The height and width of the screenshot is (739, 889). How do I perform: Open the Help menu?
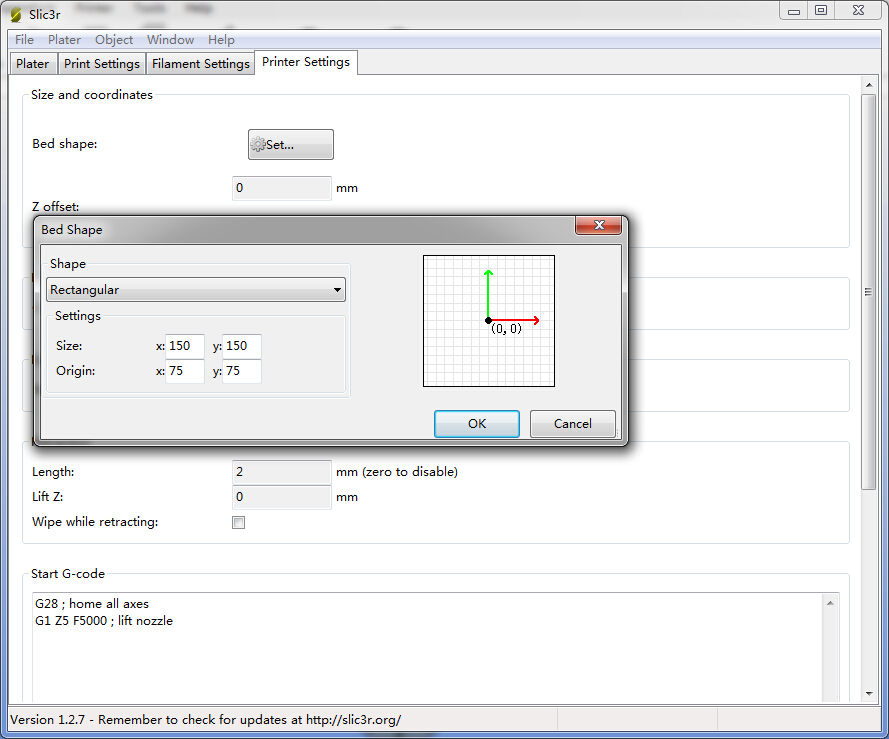(x=221, y=40)
